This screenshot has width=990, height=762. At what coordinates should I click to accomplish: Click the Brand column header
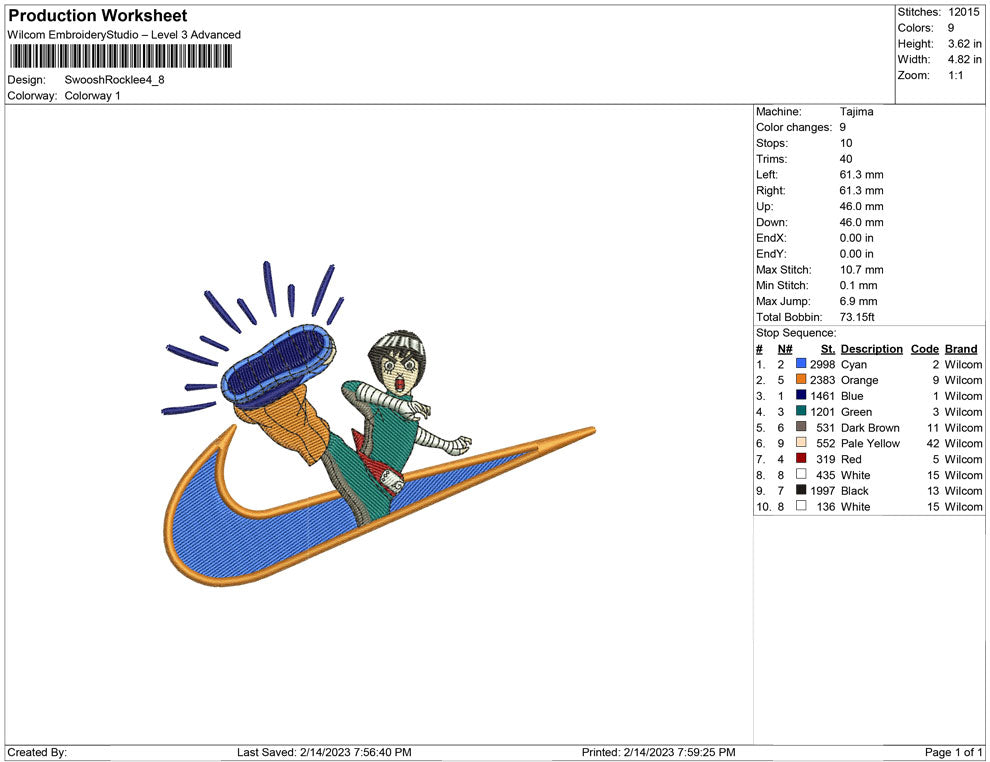960,349
